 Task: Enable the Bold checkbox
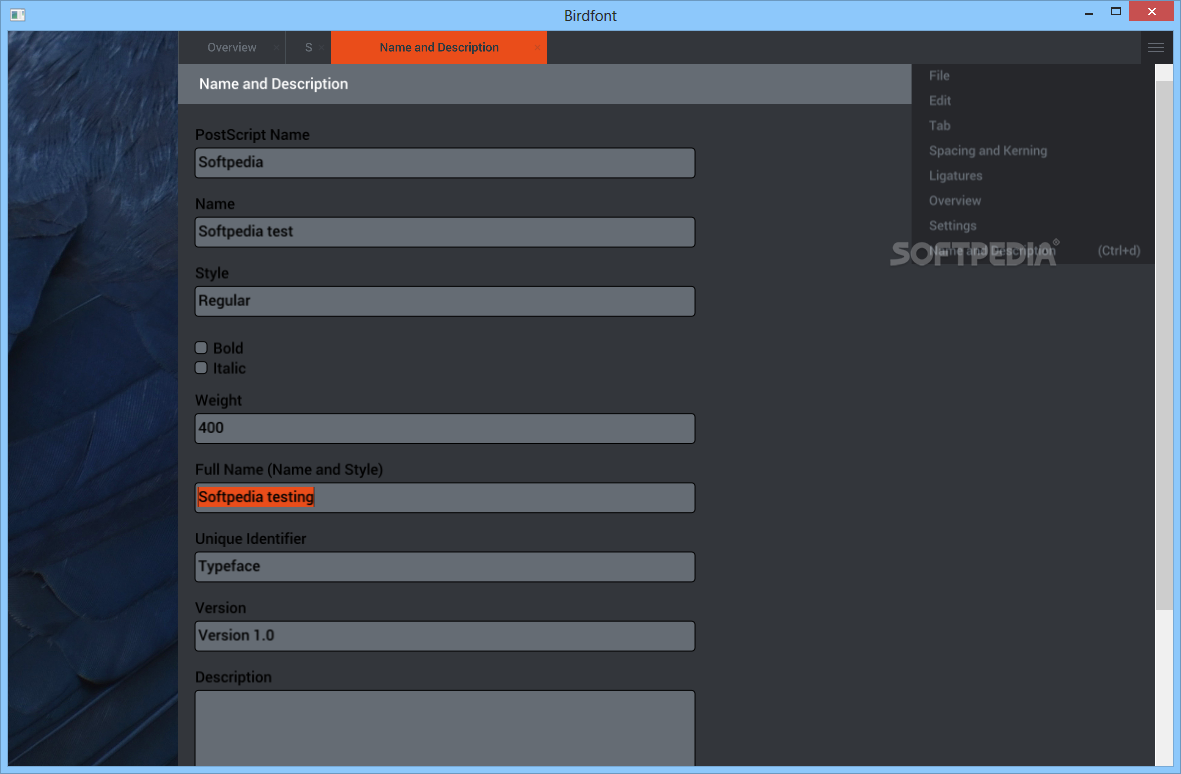(201, 348)
